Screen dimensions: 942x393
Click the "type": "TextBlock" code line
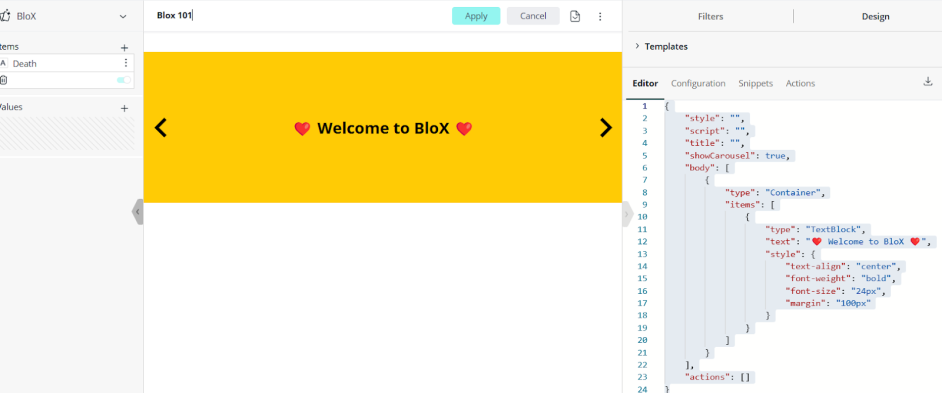click(817, 230)
